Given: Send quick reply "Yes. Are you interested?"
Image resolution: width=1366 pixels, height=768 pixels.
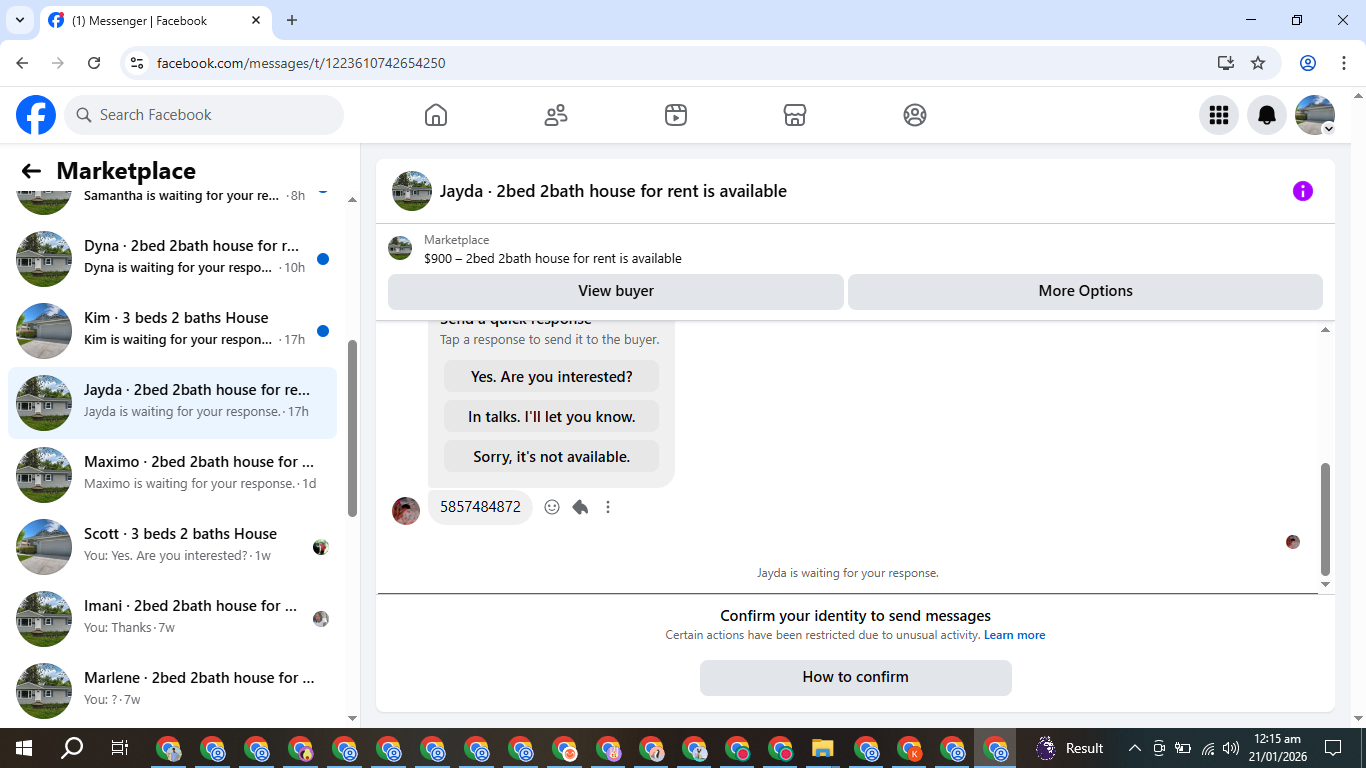Looking at the screenshot, I should click(552, 377).
